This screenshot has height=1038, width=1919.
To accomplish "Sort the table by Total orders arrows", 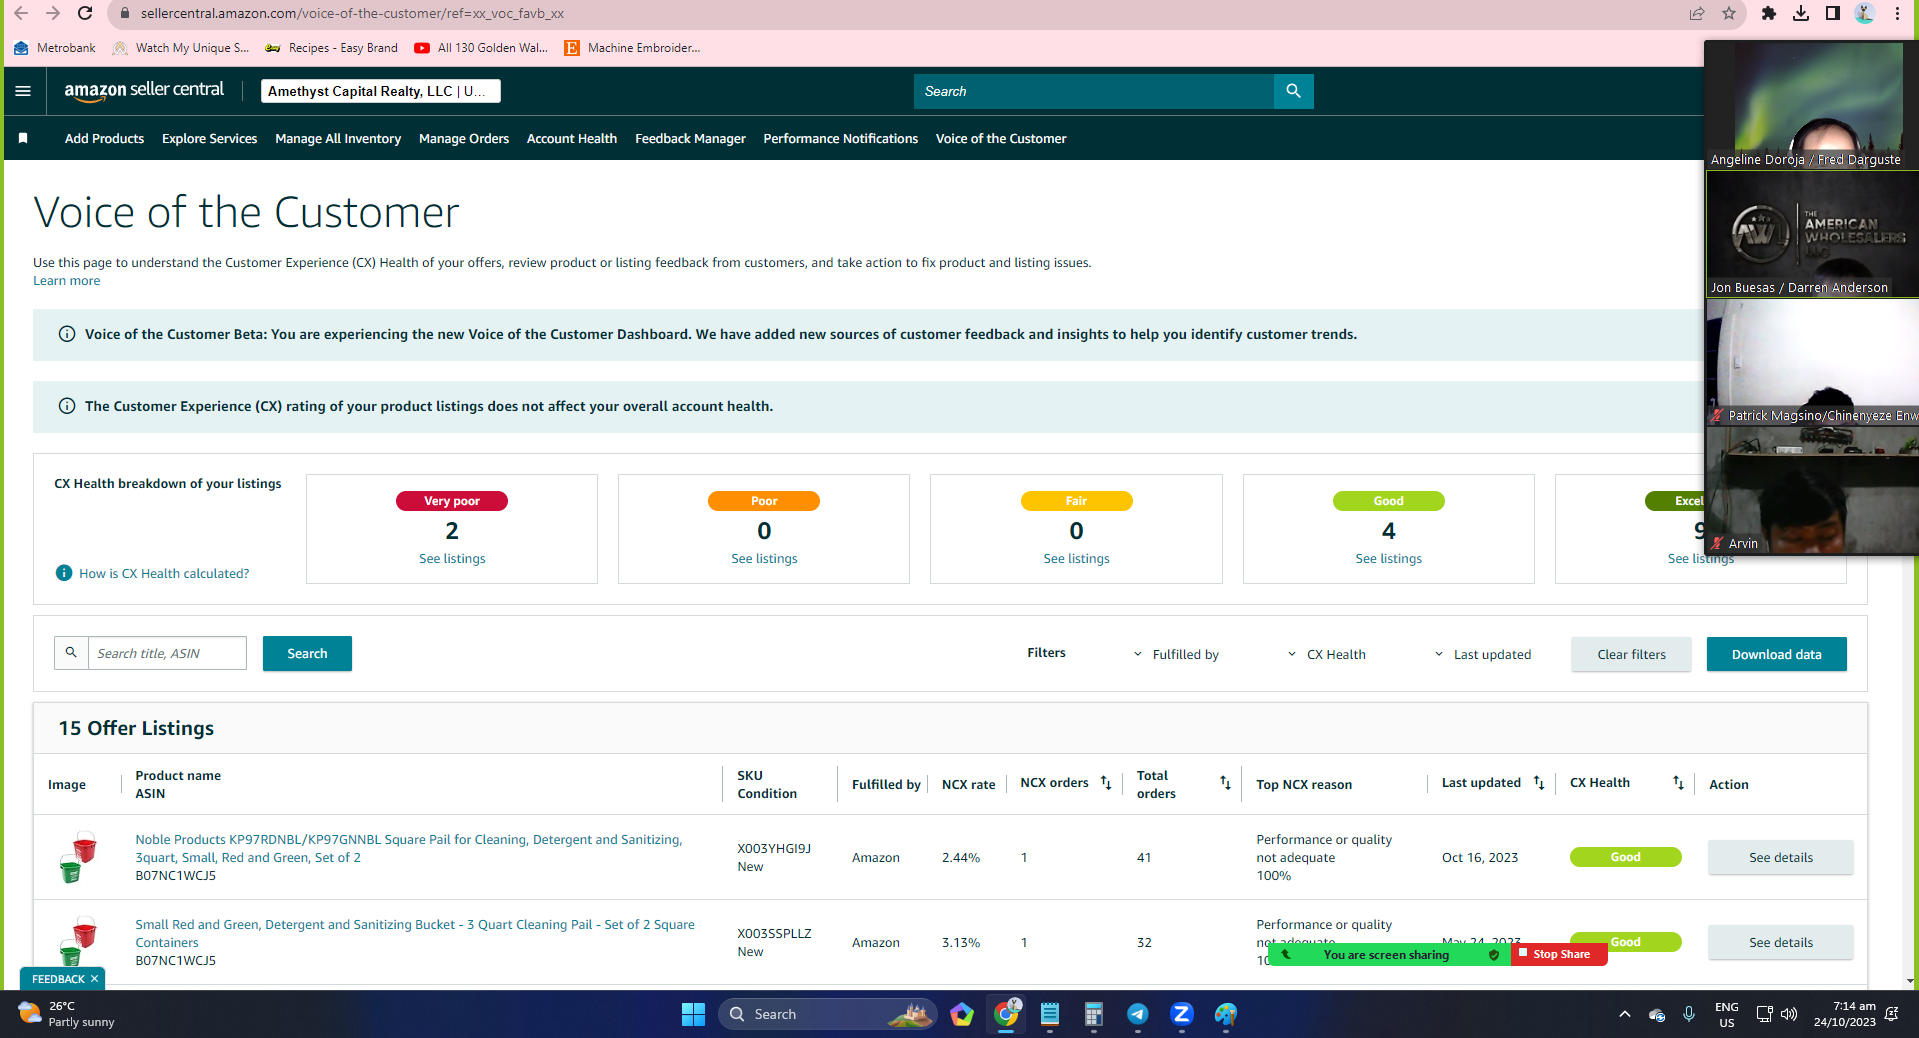I will [x=1225, y=783].
